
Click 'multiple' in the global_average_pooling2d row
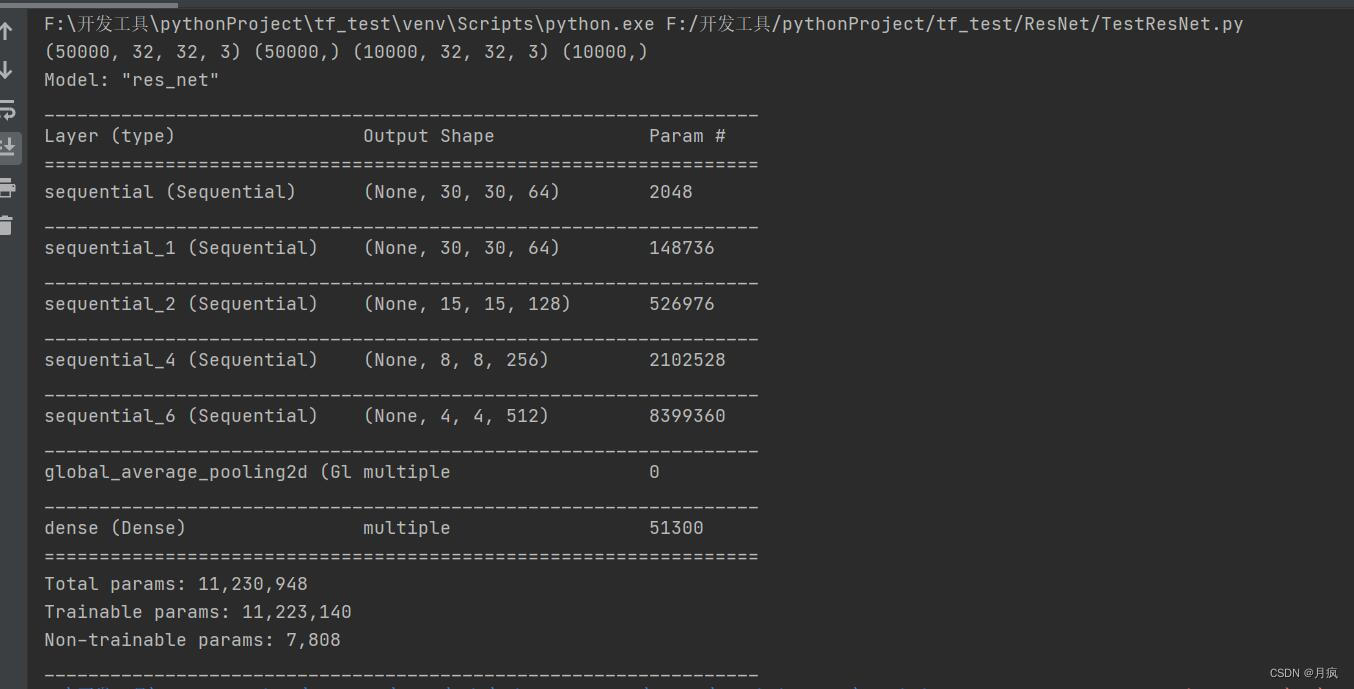click(x=406, y=472)
